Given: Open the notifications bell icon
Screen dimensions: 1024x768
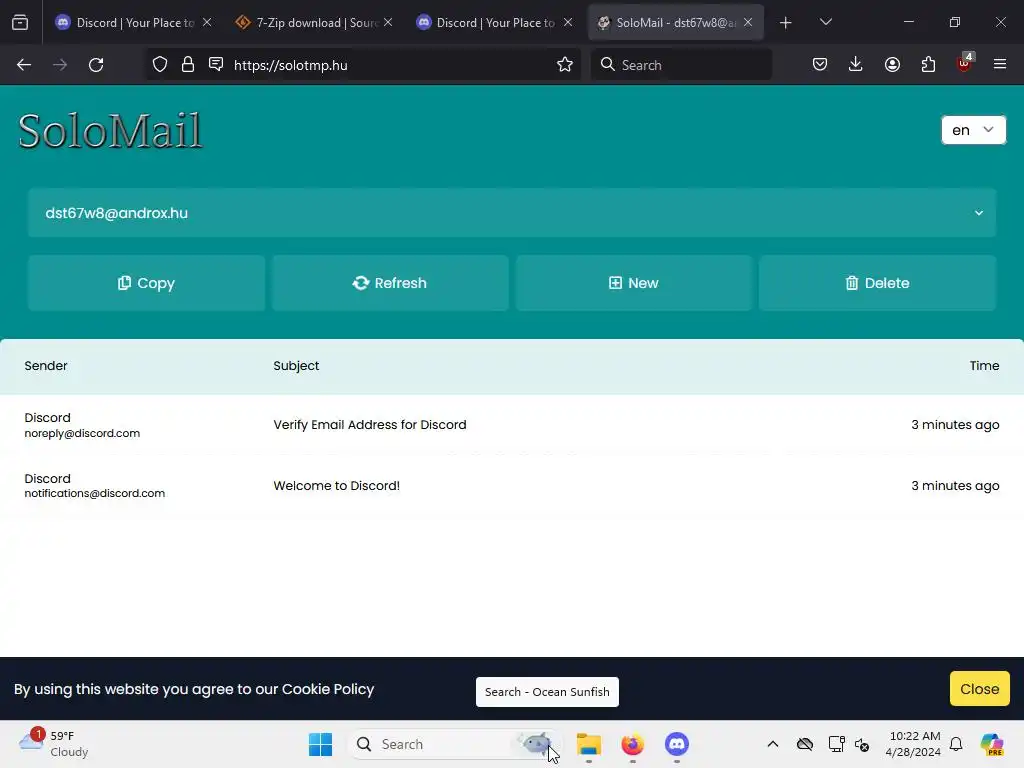Looking at the screenshot, I should (956, 744).
